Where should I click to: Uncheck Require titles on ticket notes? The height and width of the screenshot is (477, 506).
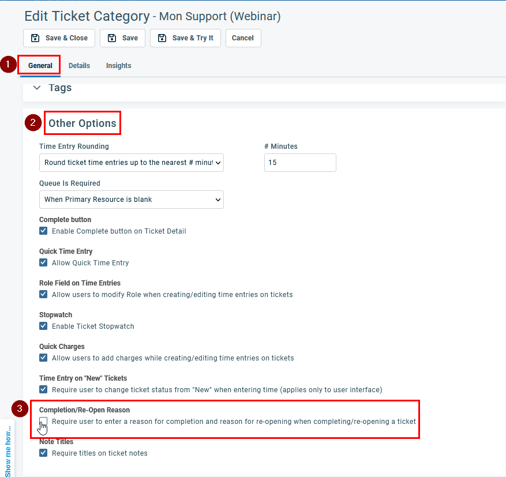[43, 453]
